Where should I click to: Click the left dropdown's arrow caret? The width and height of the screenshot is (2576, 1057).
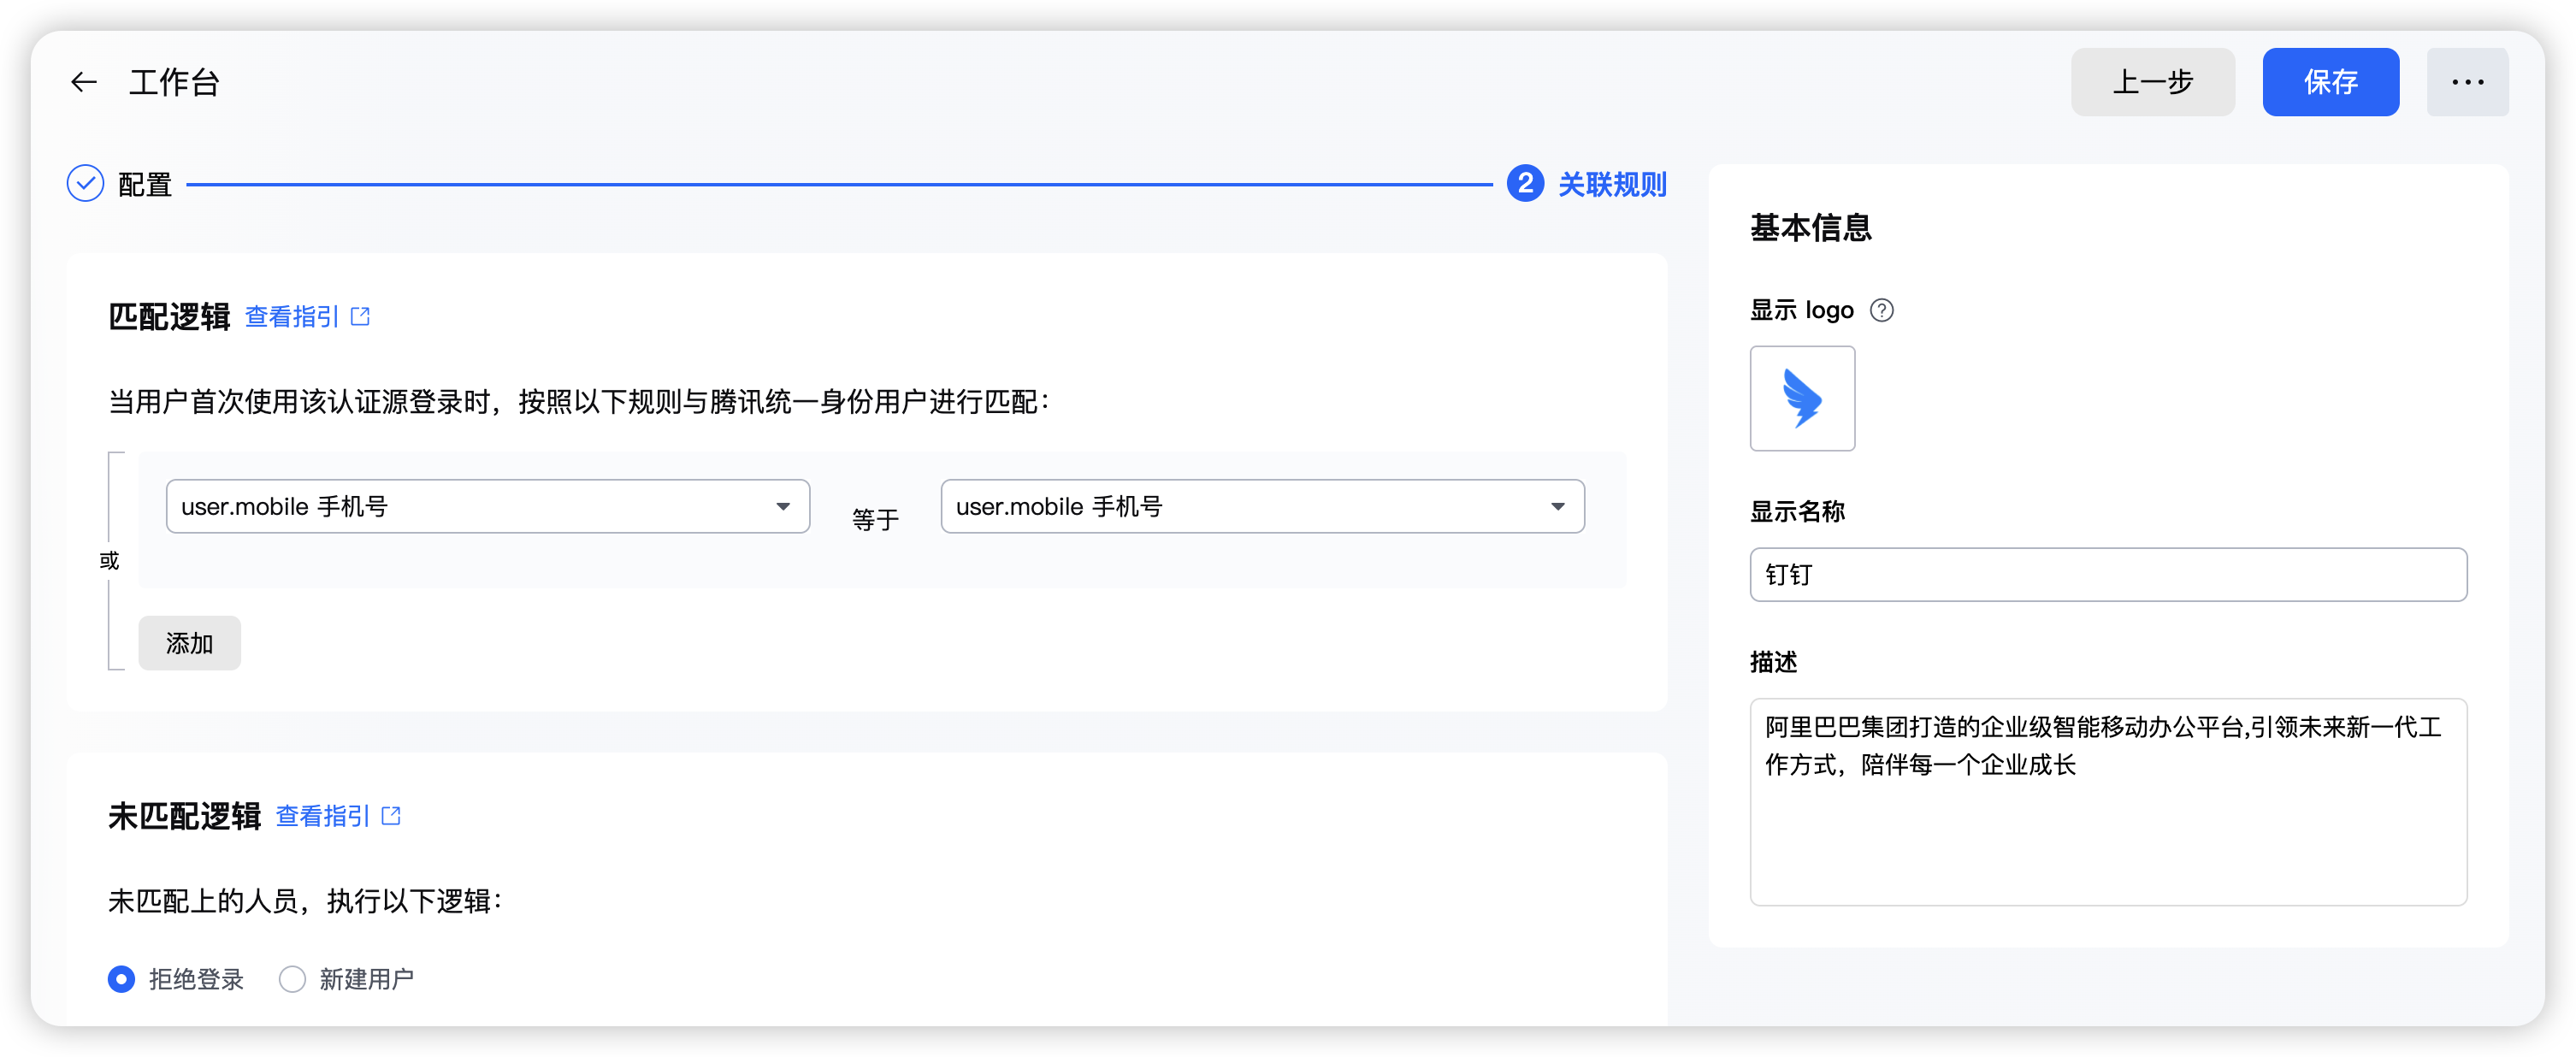(783, 506)
